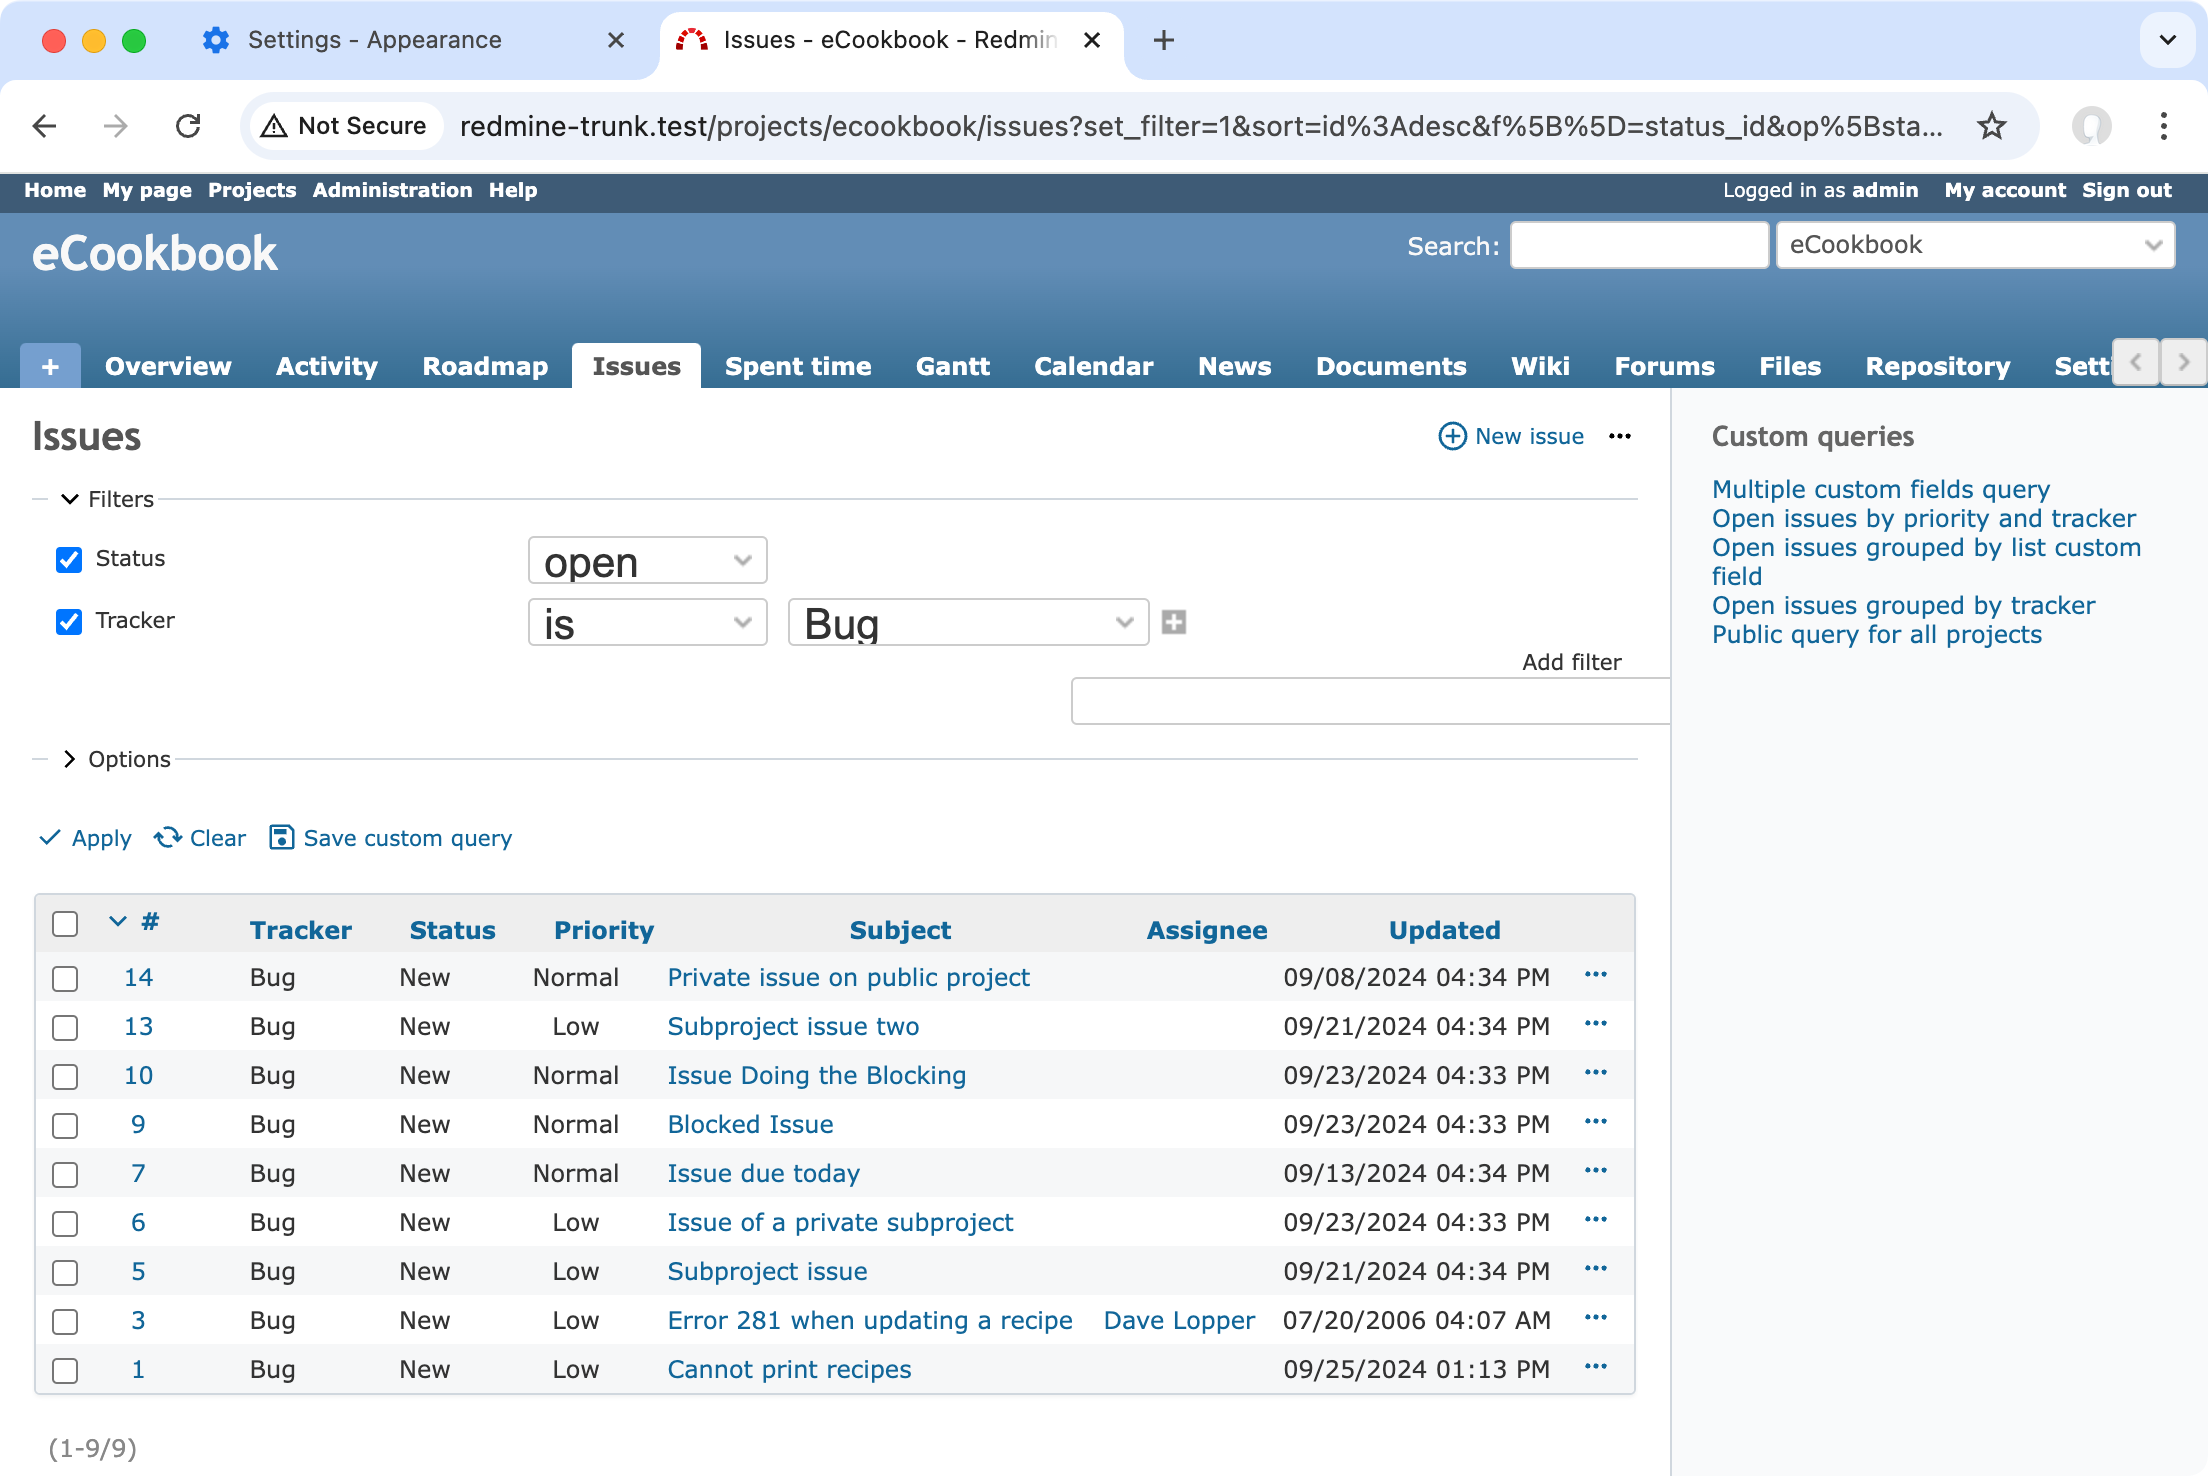Open actions menu for issue 10

tap(1596, 1073)
